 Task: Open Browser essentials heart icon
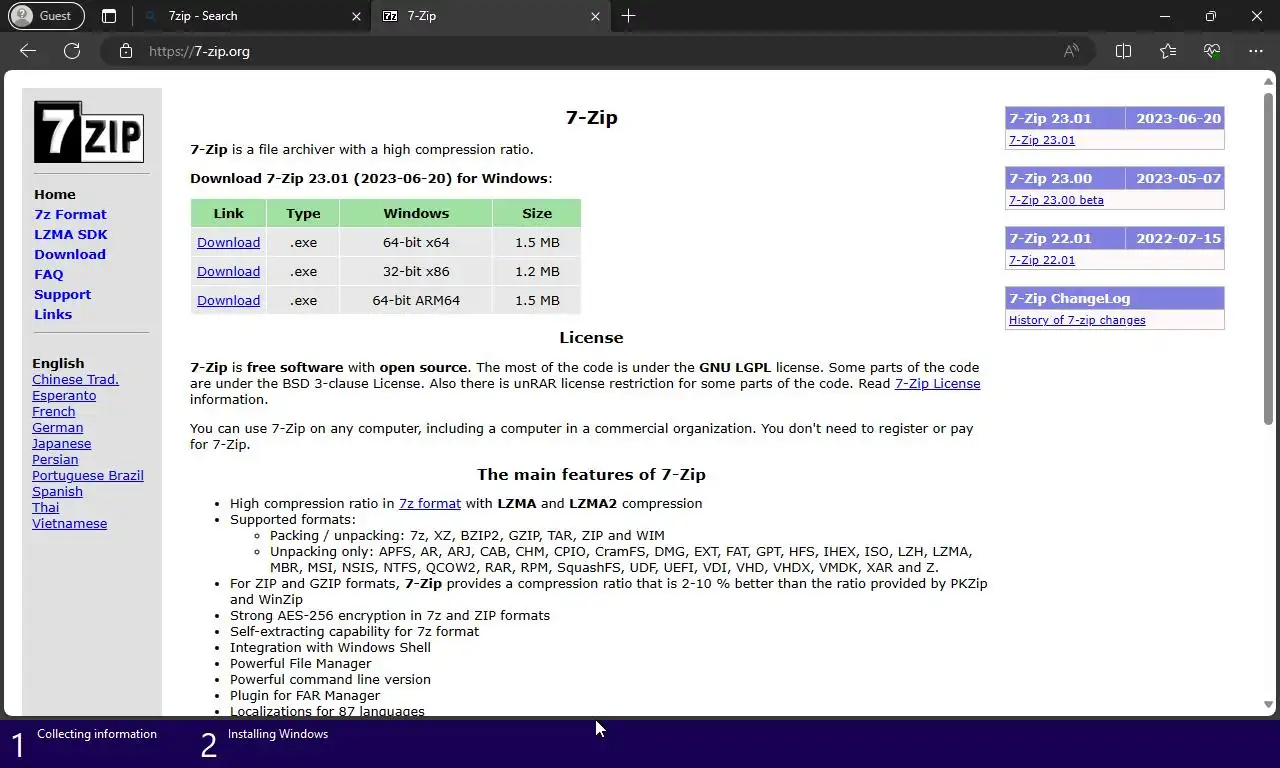tap(1212, 51)
